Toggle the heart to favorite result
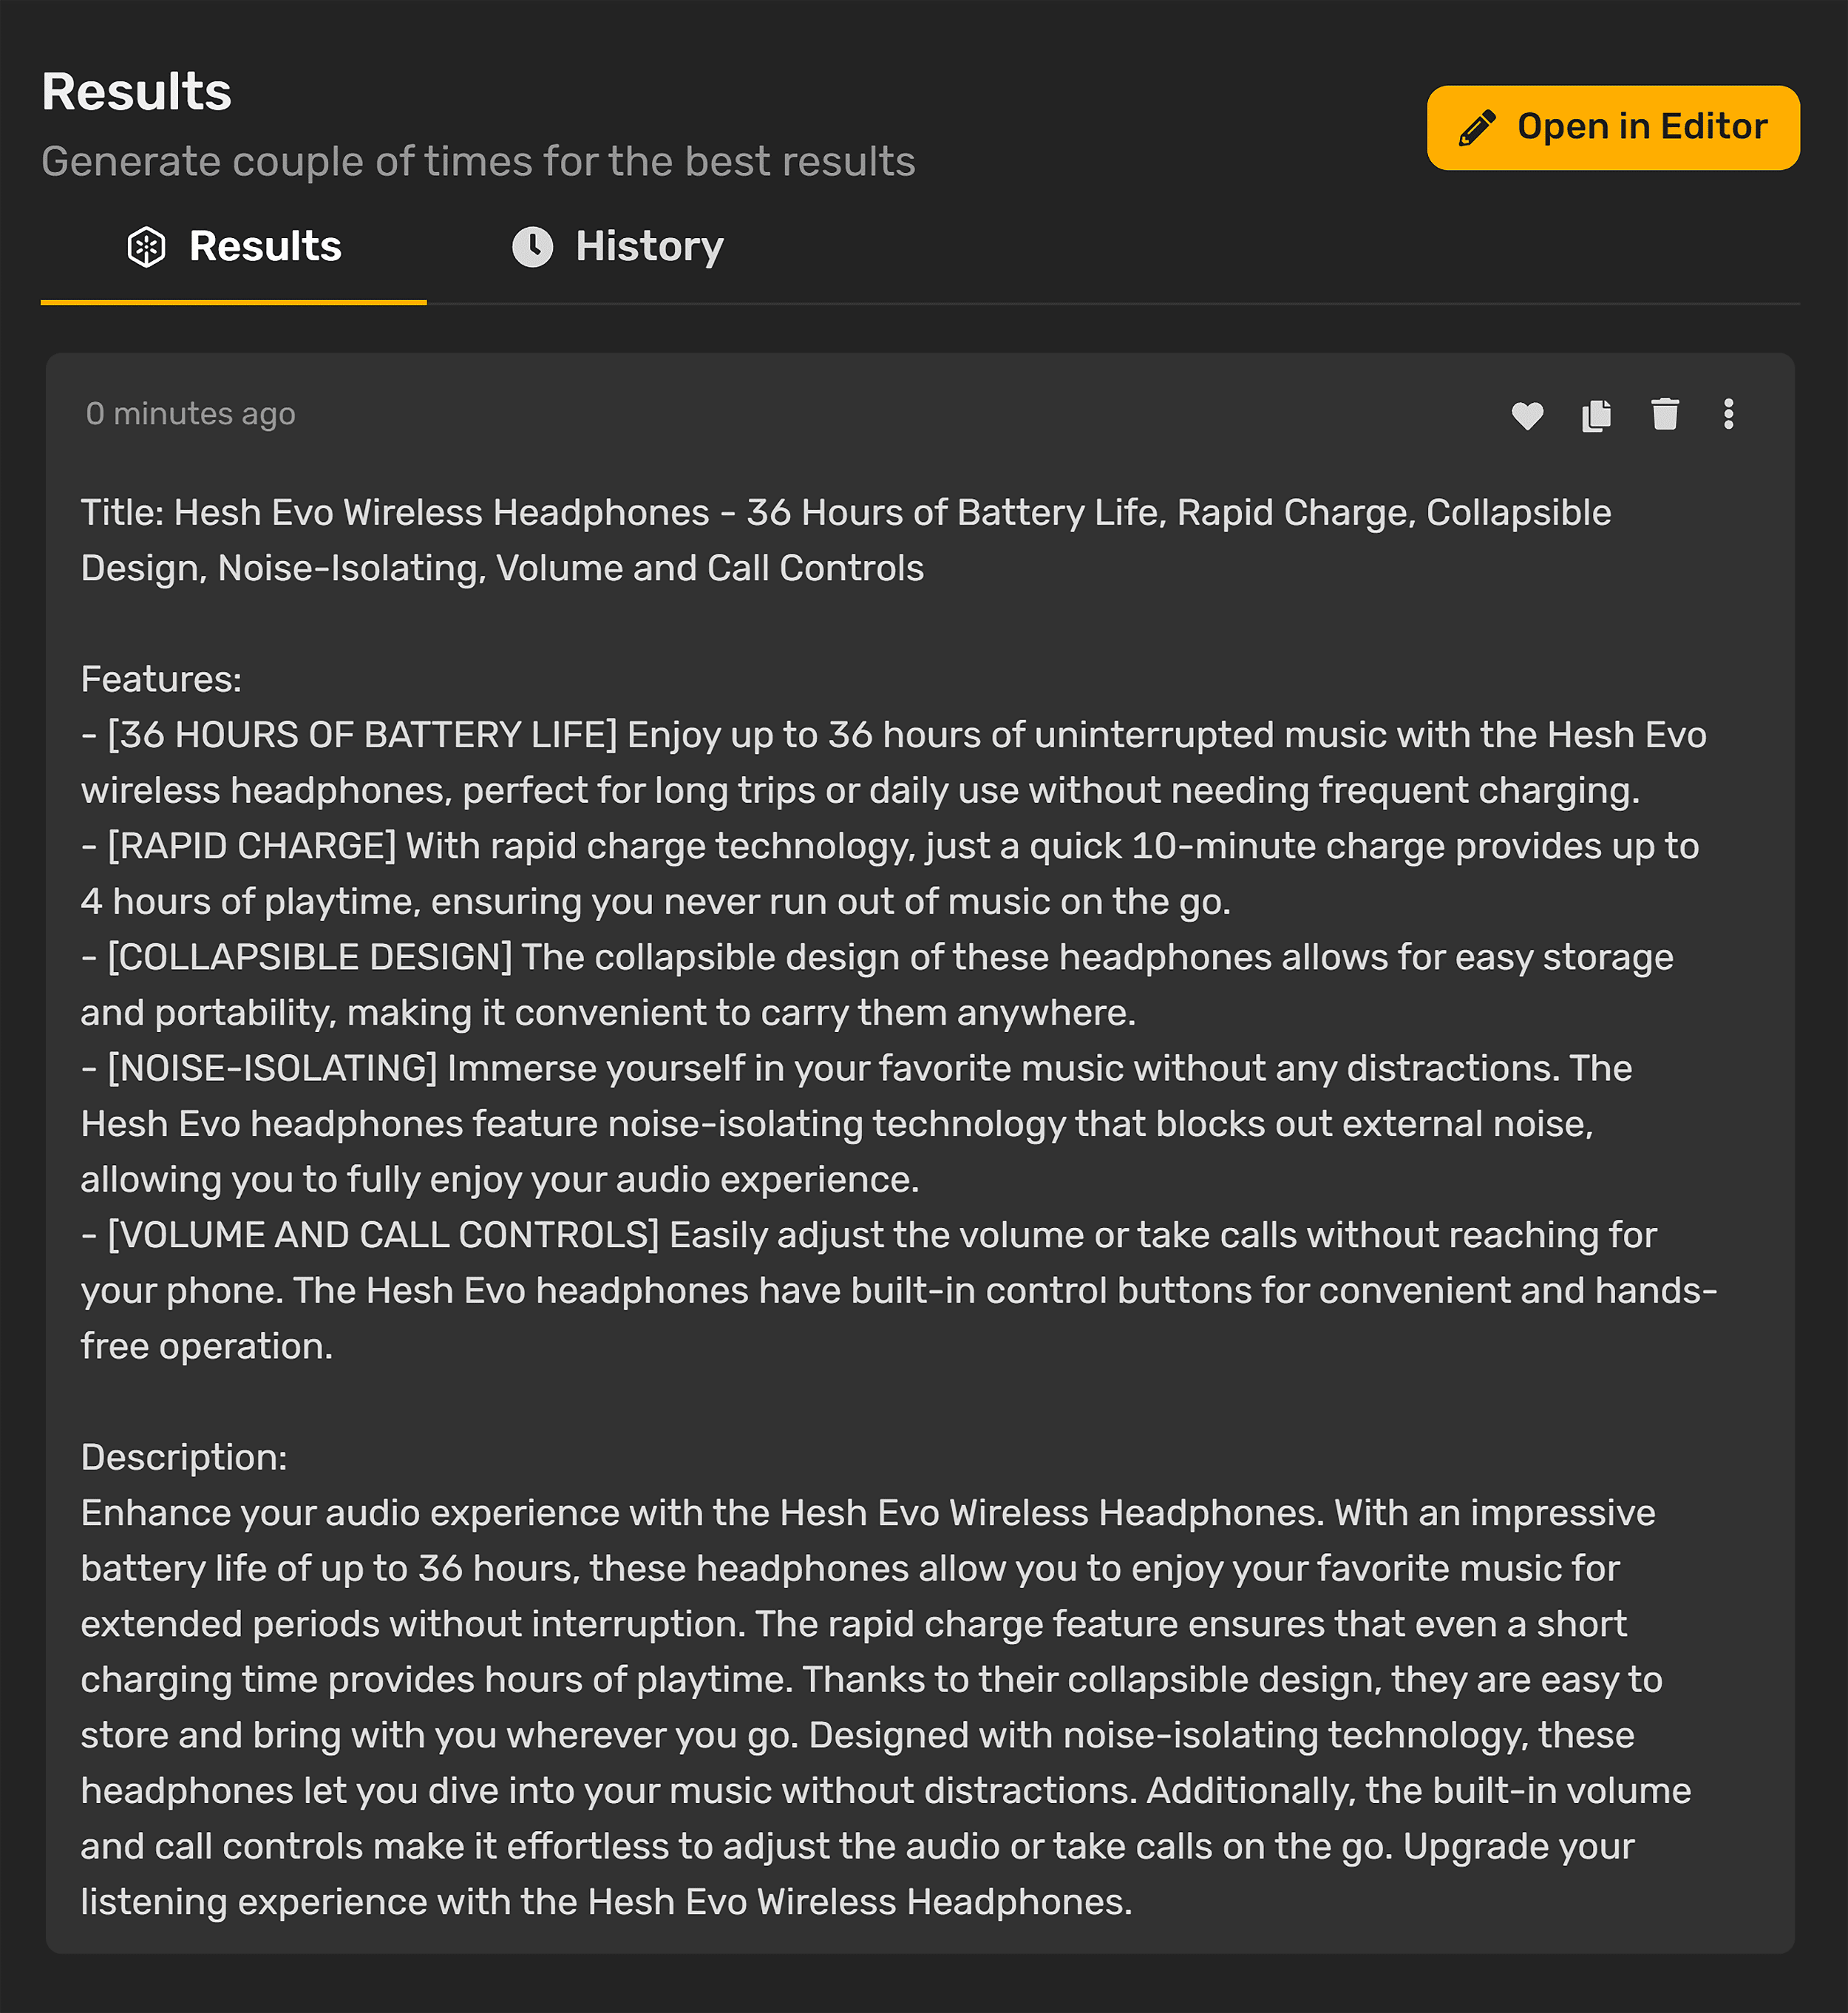Image resolution: width=1848 pixels, height=2013 pixels. 1526,415
